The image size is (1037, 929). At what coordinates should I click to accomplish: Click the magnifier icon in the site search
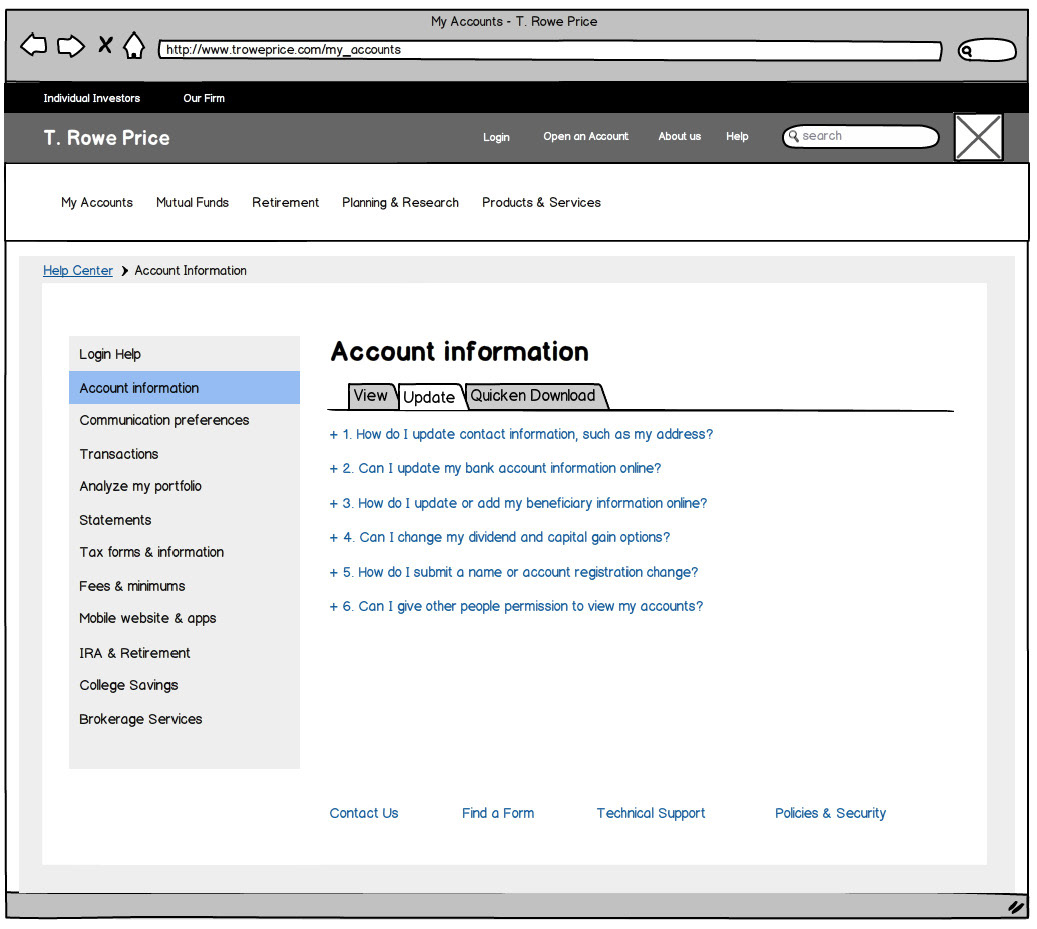(x=794, y=136)
